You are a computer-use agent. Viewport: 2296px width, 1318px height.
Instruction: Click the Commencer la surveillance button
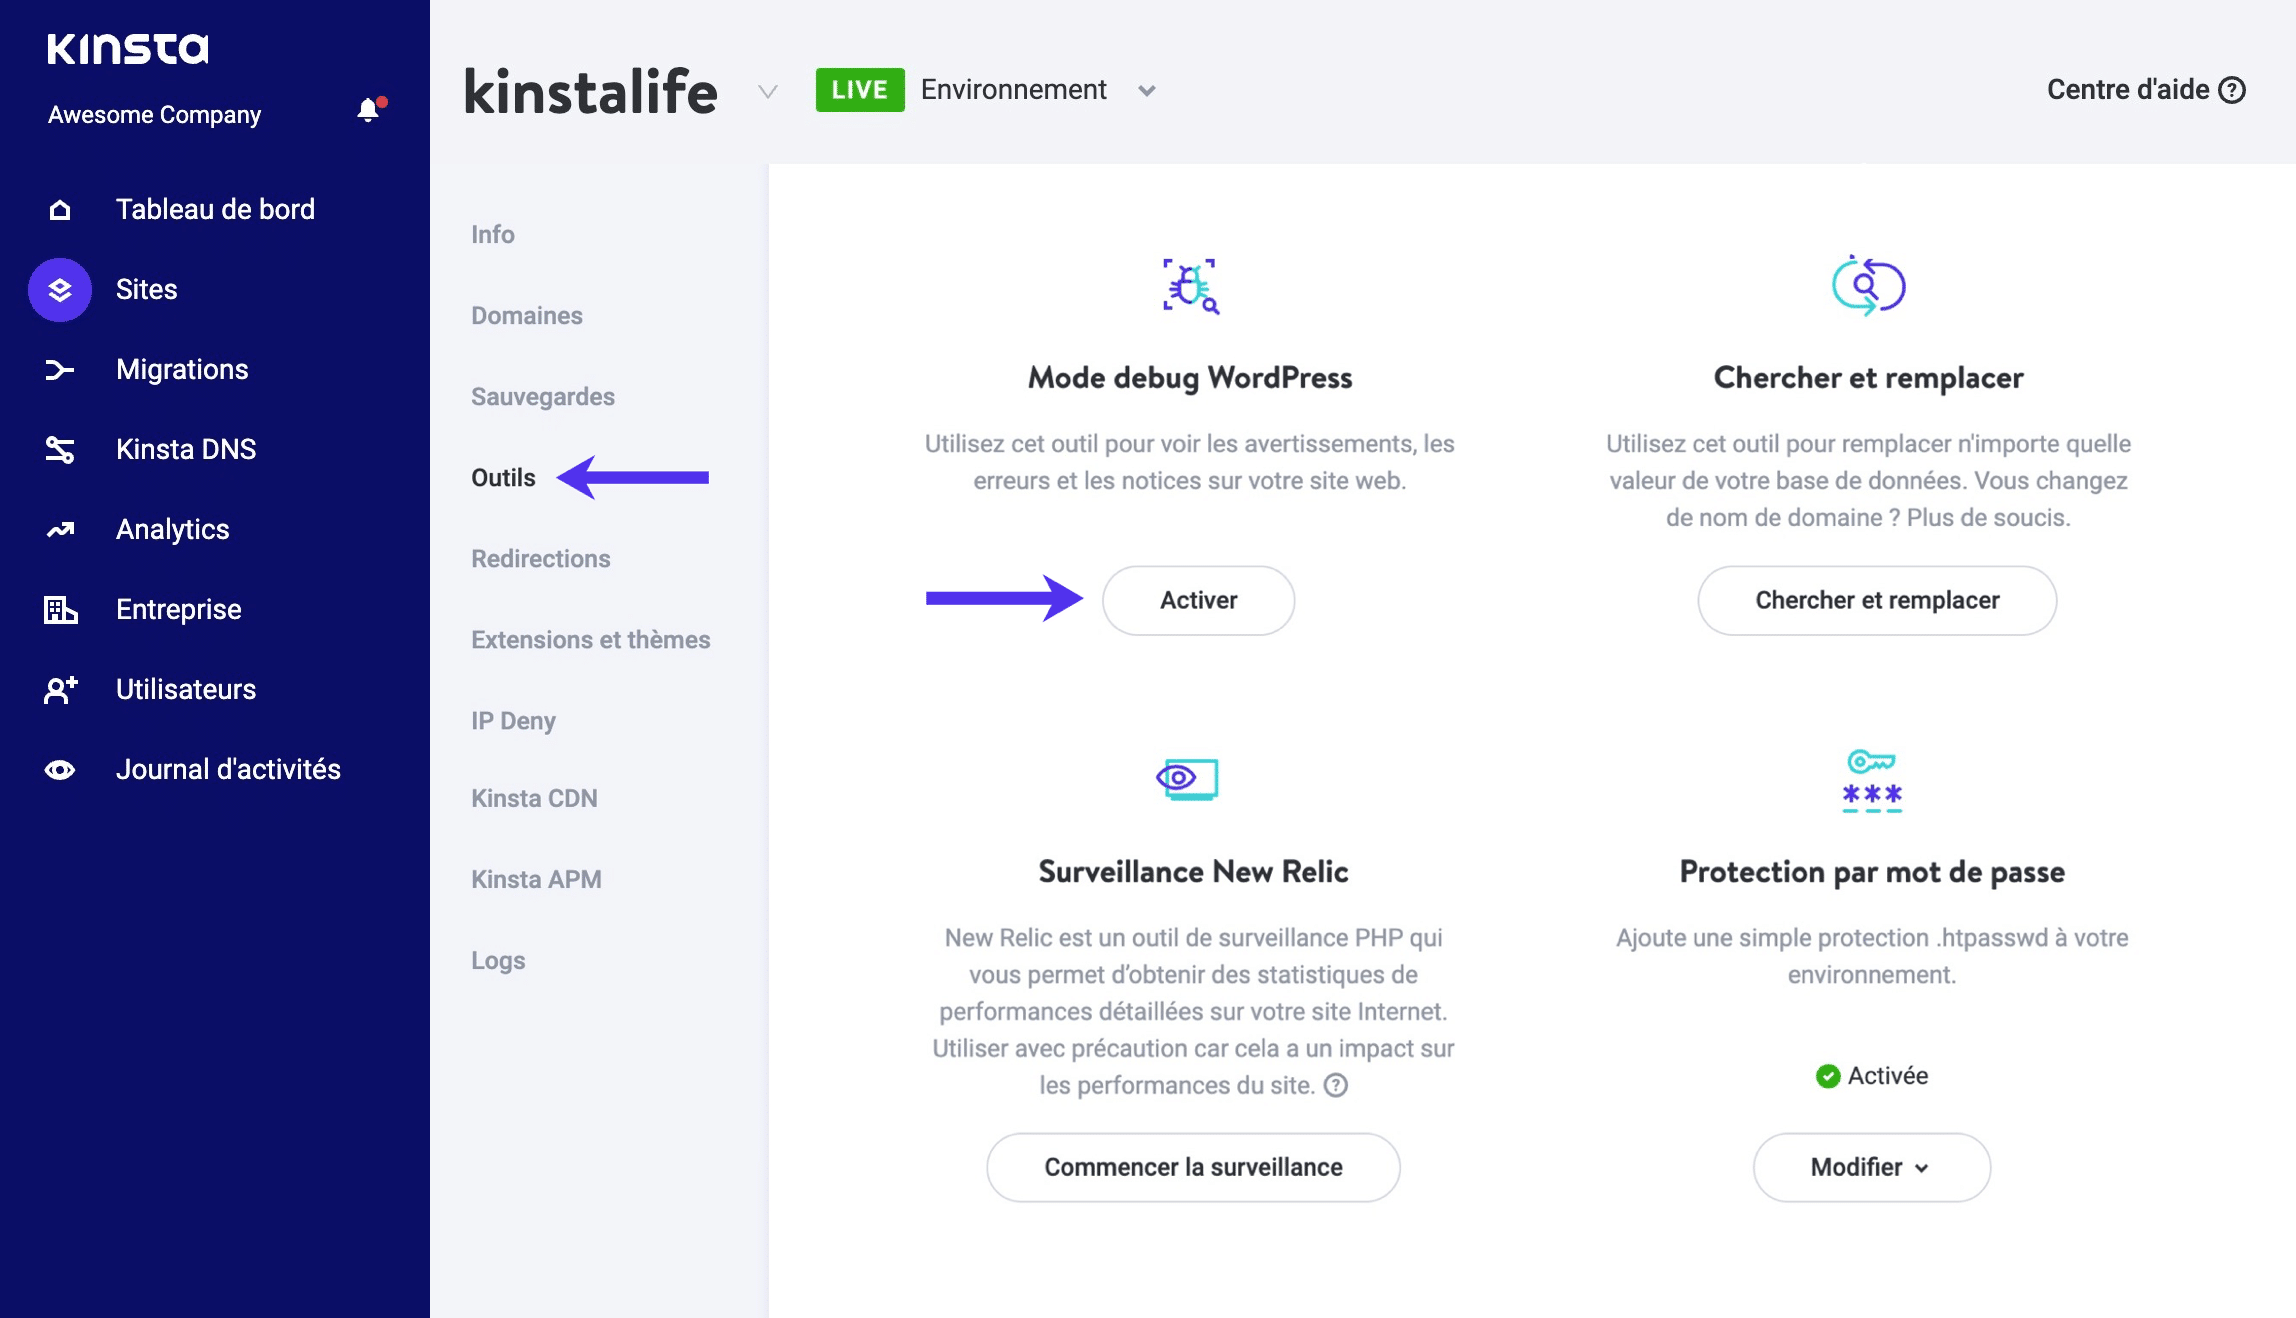[x=1194, y=1167]
